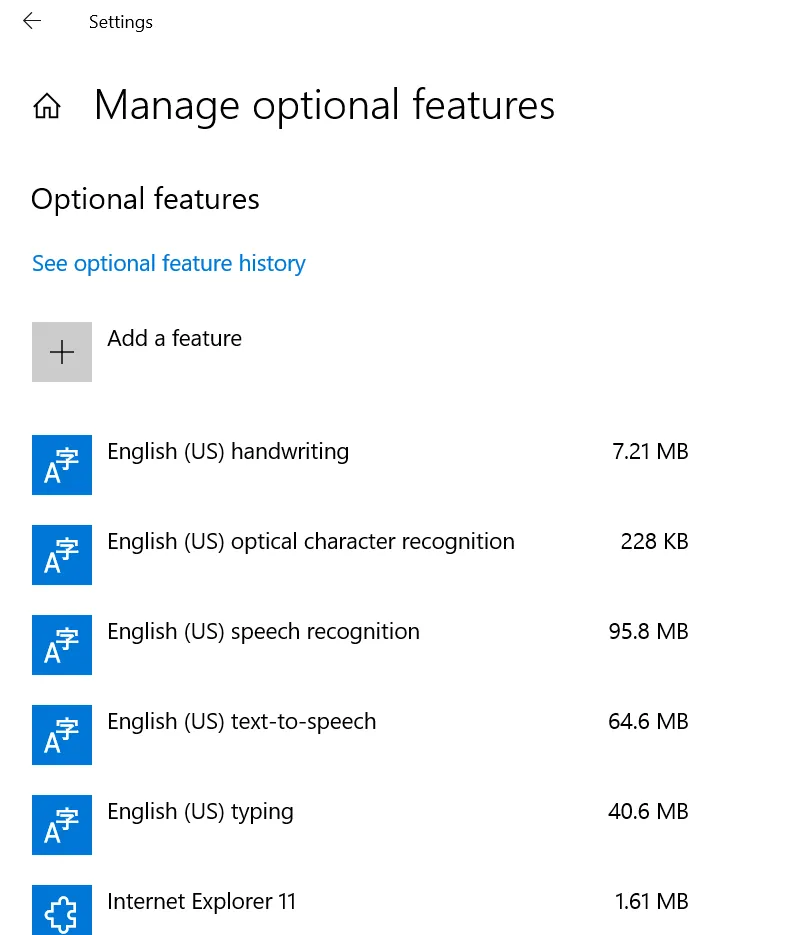This screenshot has width=790, height=935.
Task: Click the Optional features subheading
Action: (145, 199)
